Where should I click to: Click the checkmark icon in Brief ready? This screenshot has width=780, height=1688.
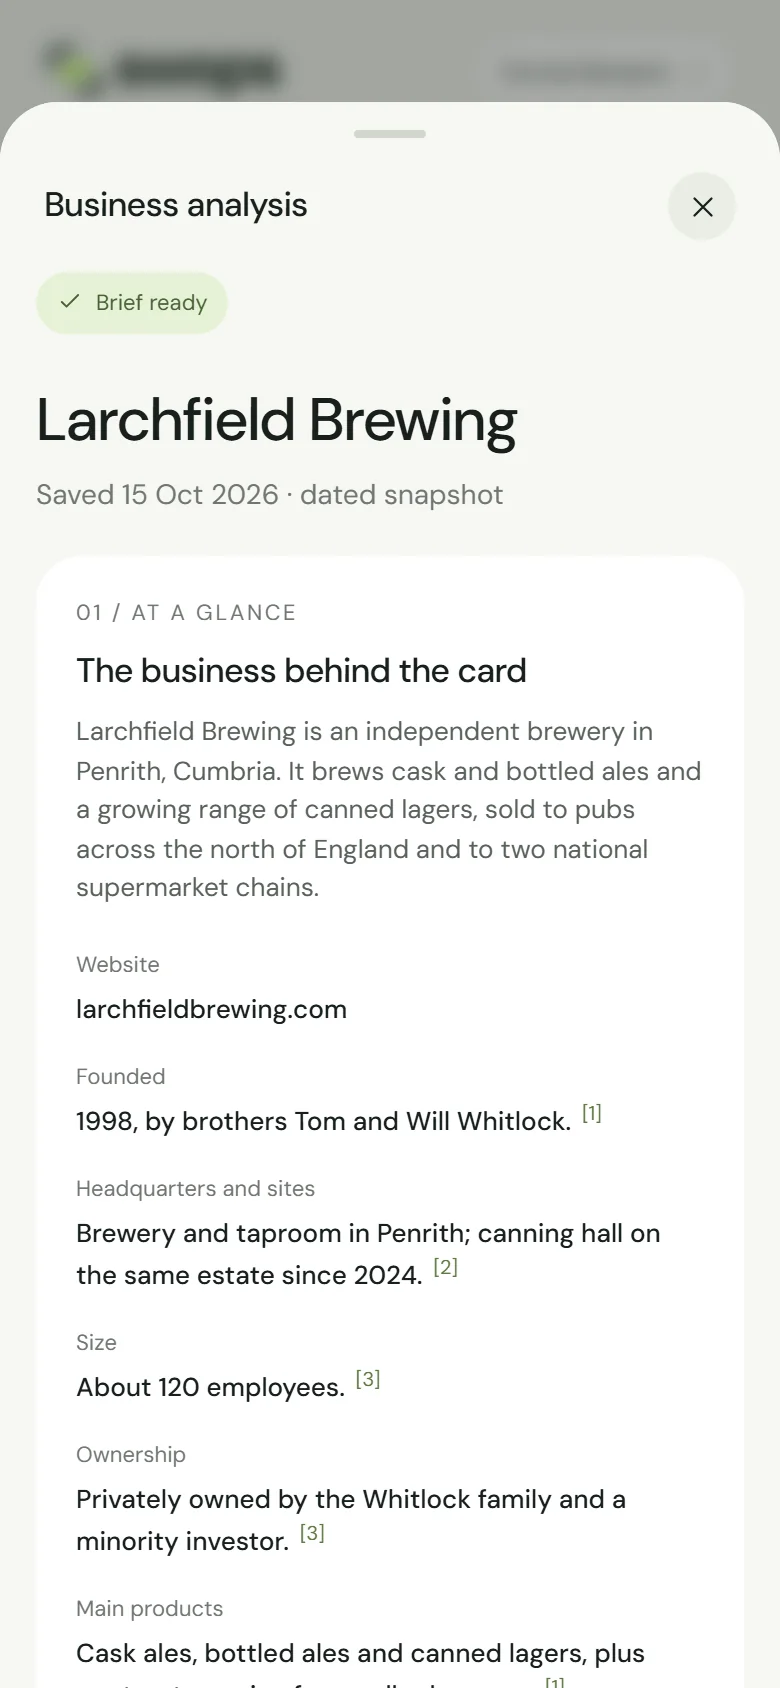click(x=70, y=302)
